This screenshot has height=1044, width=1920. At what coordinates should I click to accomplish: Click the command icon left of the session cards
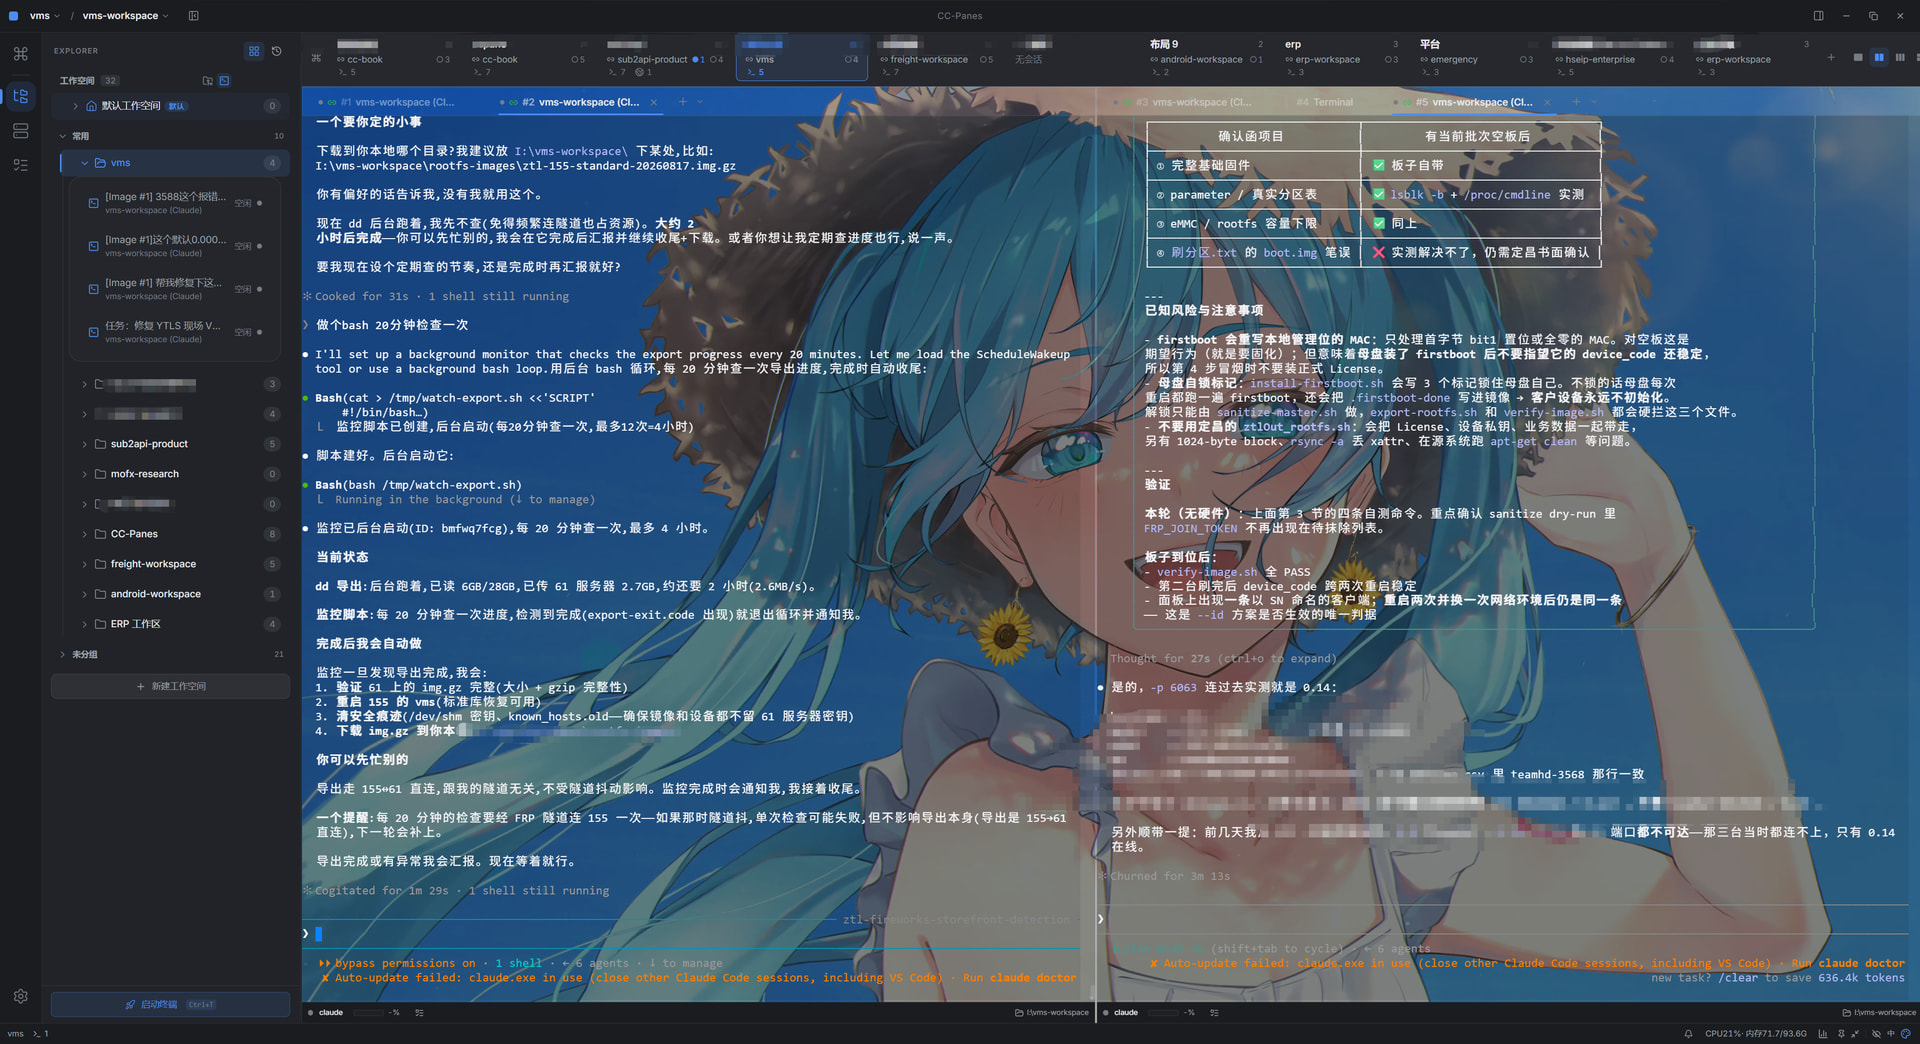click(x=316, y=58)
